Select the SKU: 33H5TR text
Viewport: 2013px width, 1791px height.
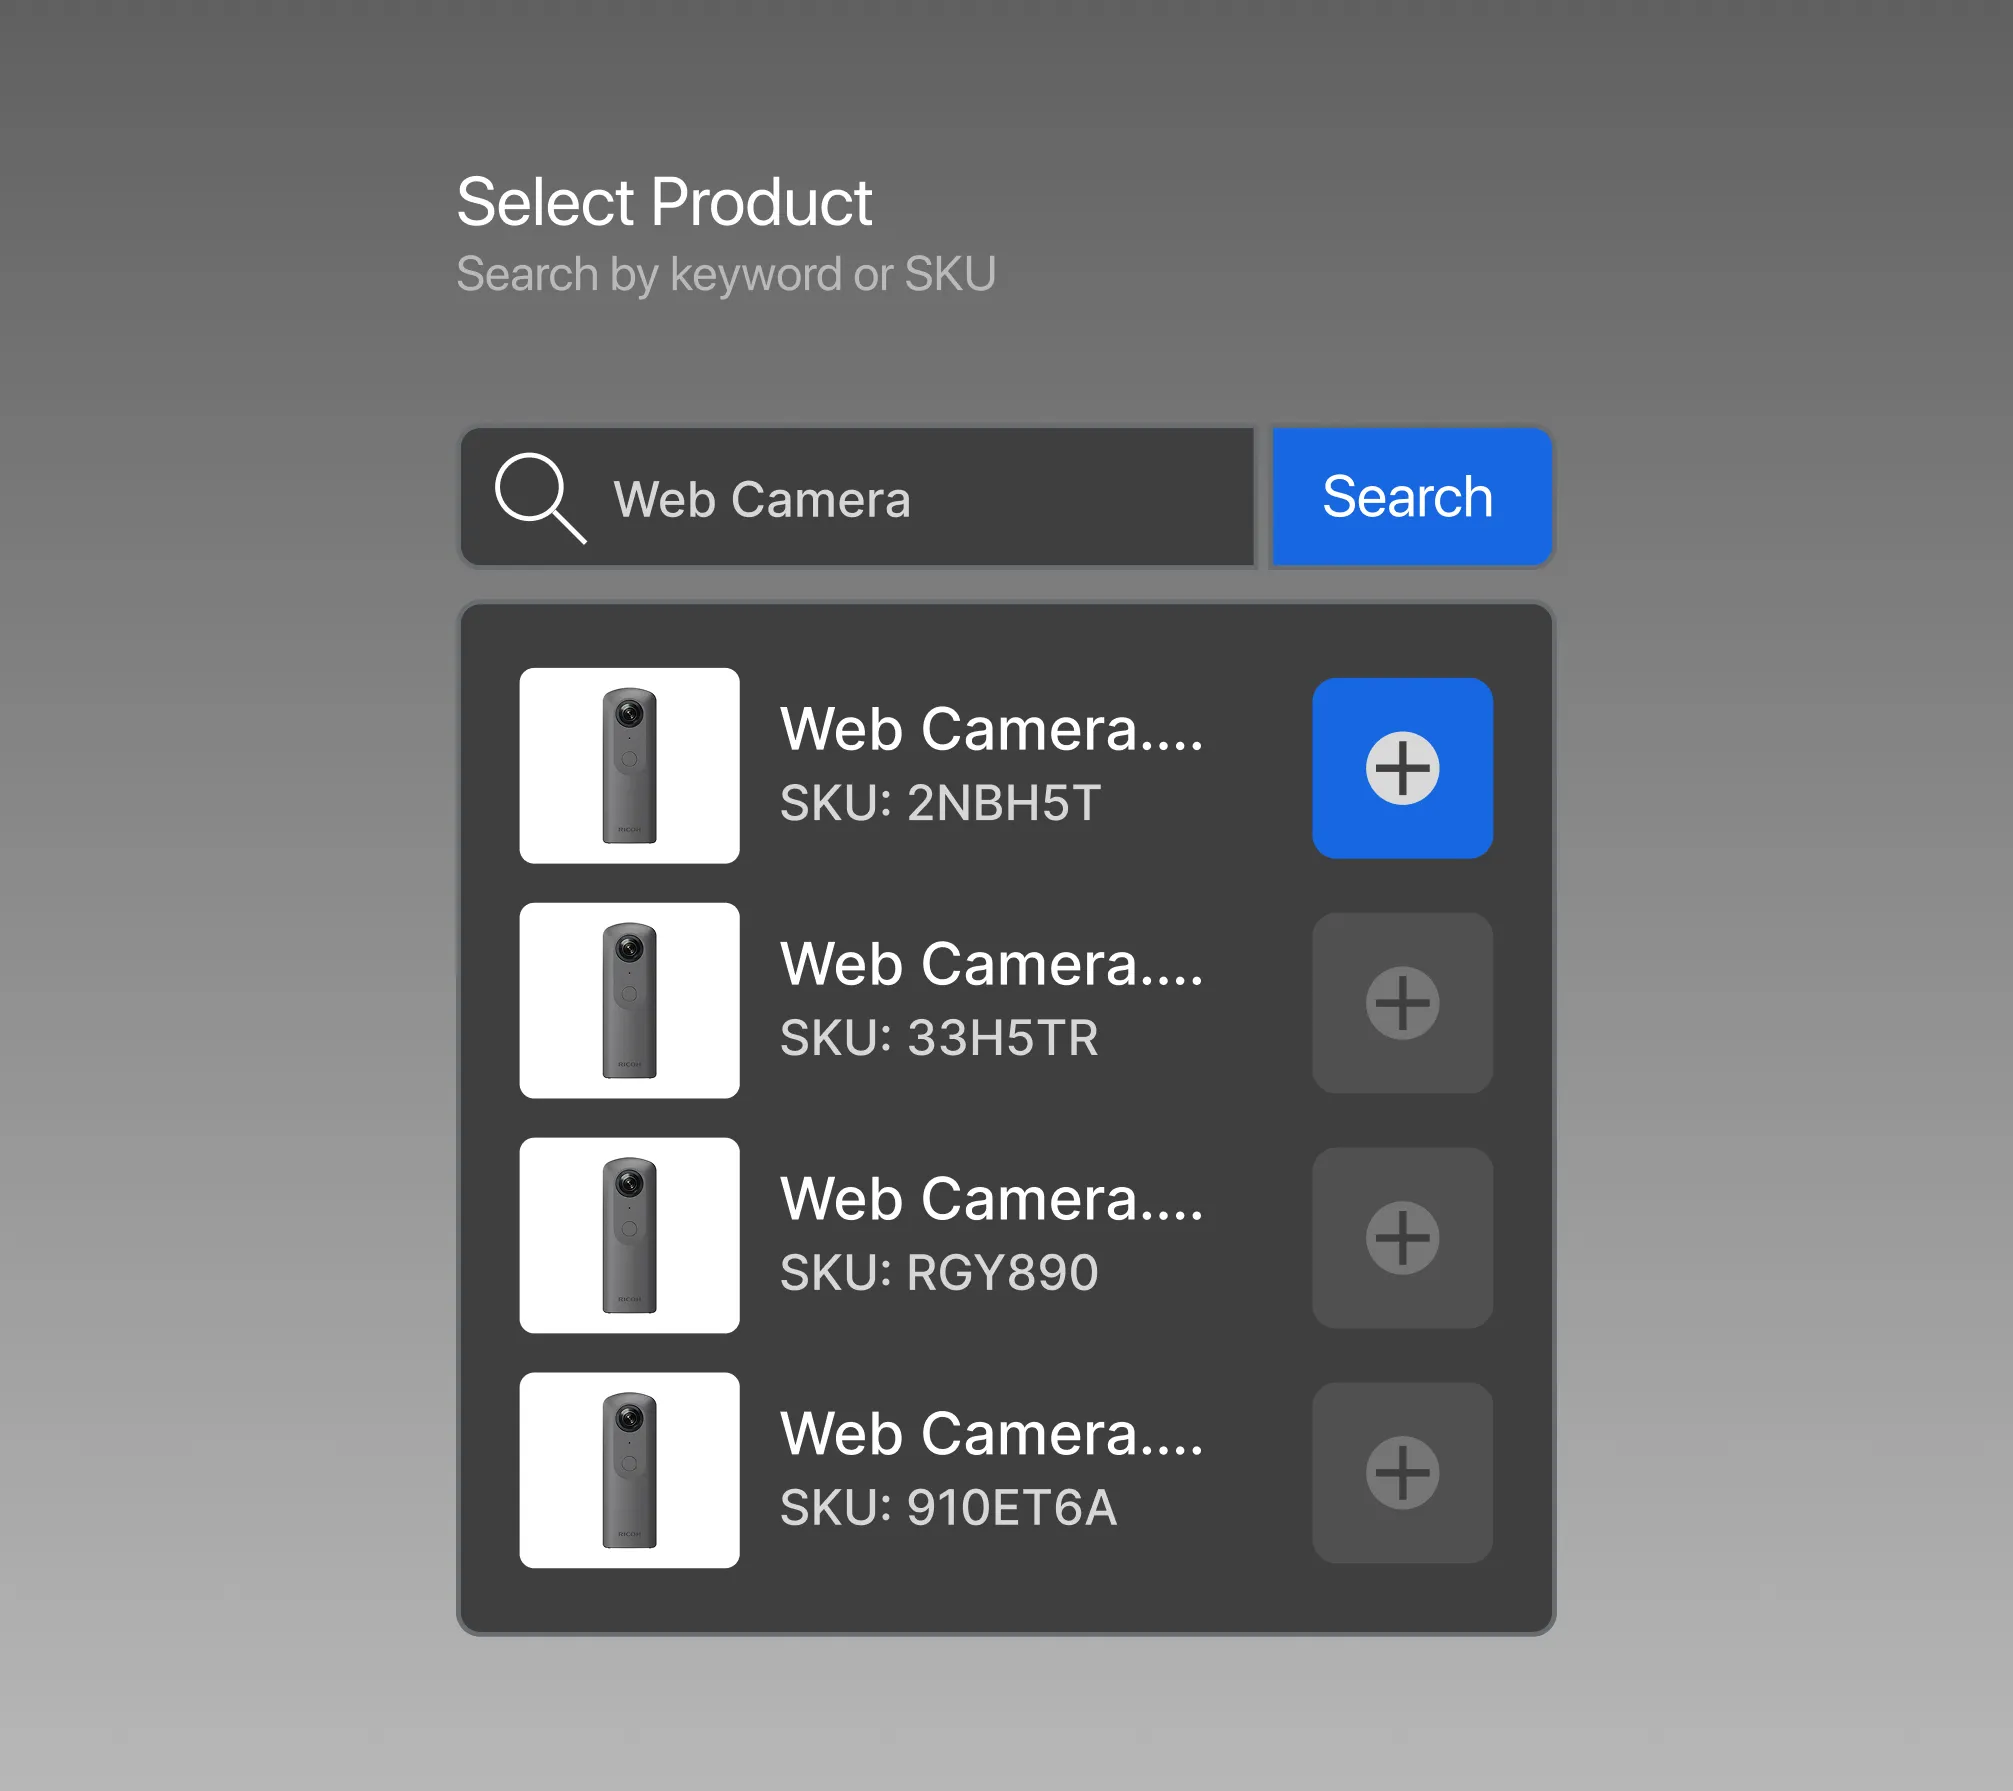(x=939, y=1038)
